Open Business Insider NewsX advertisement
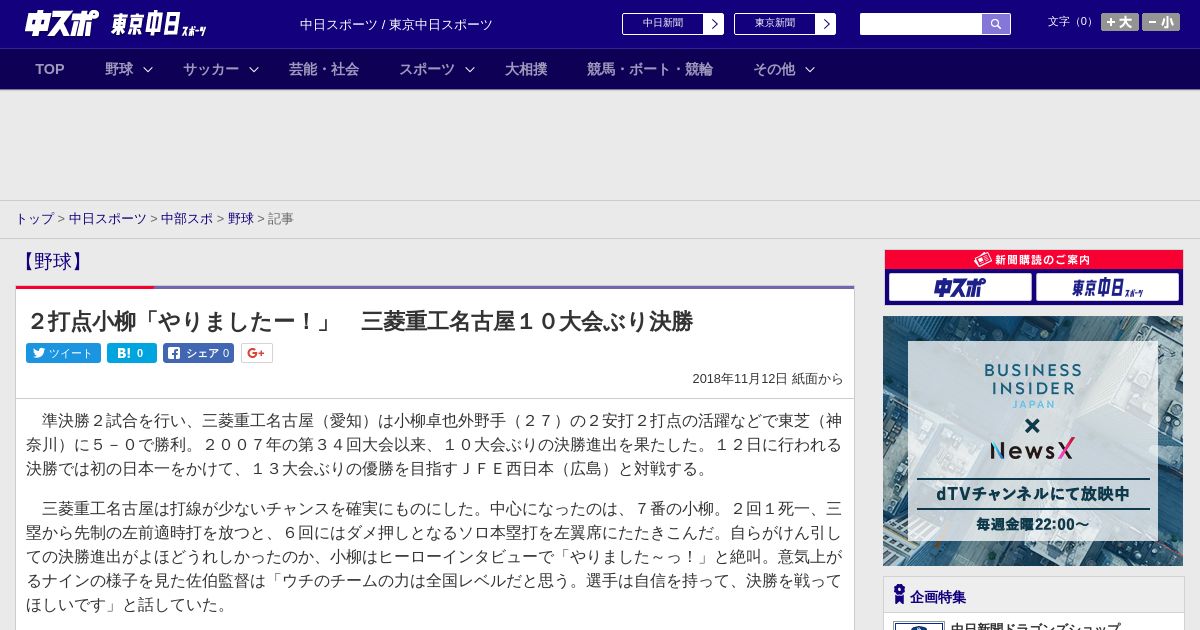 (1033, 441)
